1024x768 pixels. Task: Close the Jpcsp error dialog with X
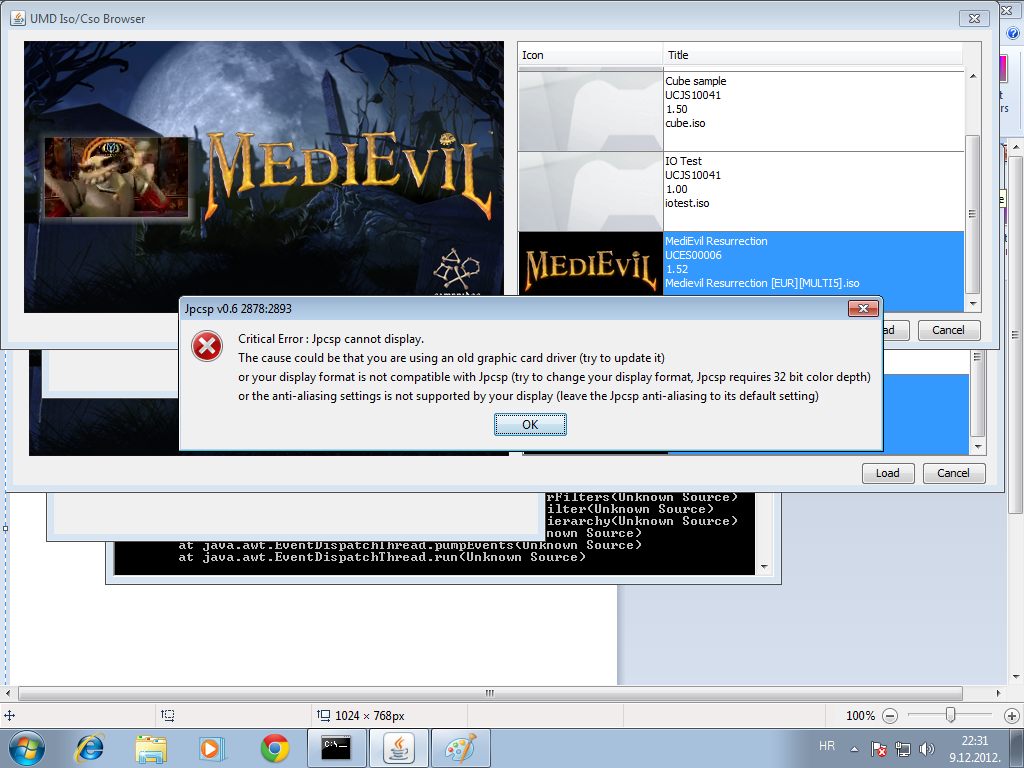coord(863,308)
